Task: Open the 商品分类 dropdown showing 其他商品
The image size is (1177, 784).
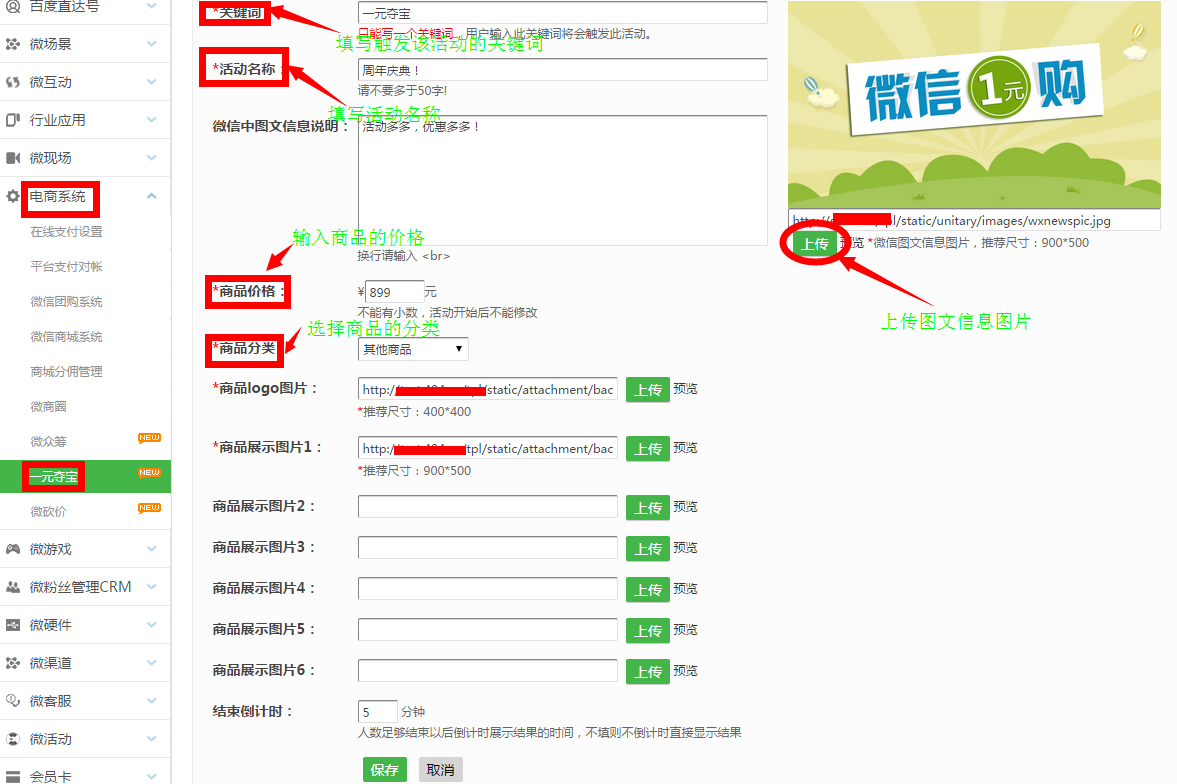Action: coord(413,349)
